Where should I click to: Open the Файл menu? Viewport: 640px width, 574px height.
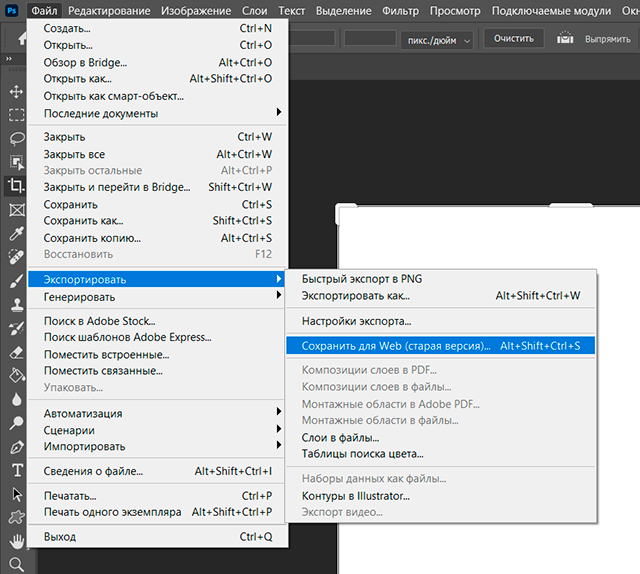[44, 11]
